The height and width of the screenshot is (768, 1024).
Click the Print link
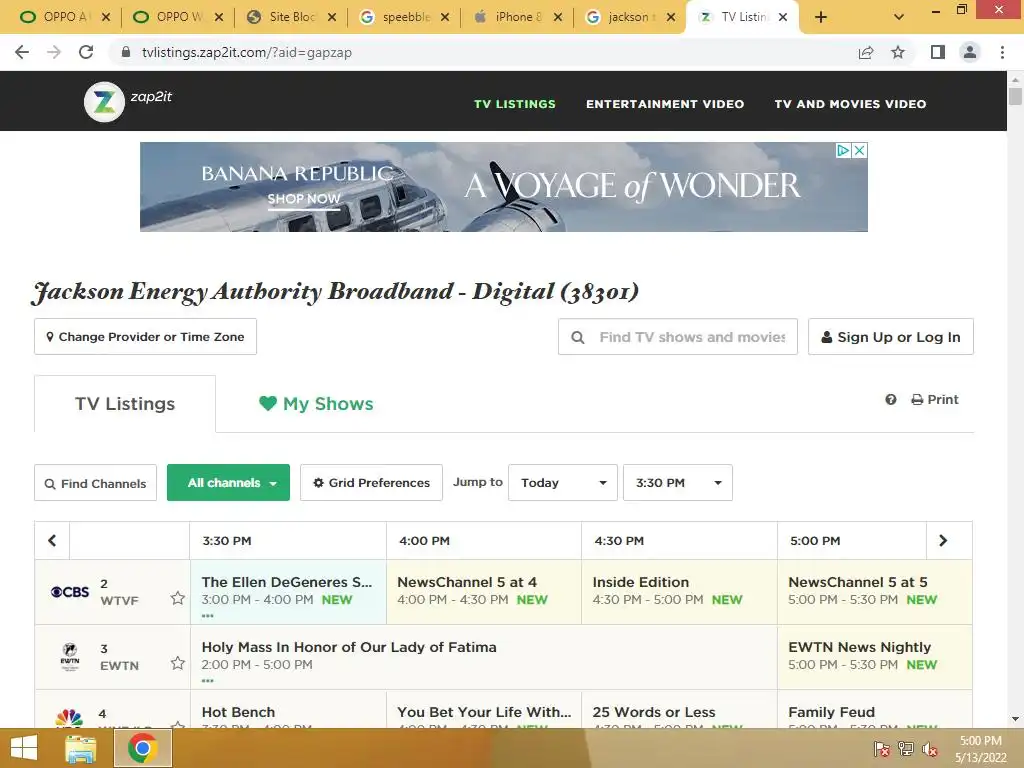[x=935, y=399]
